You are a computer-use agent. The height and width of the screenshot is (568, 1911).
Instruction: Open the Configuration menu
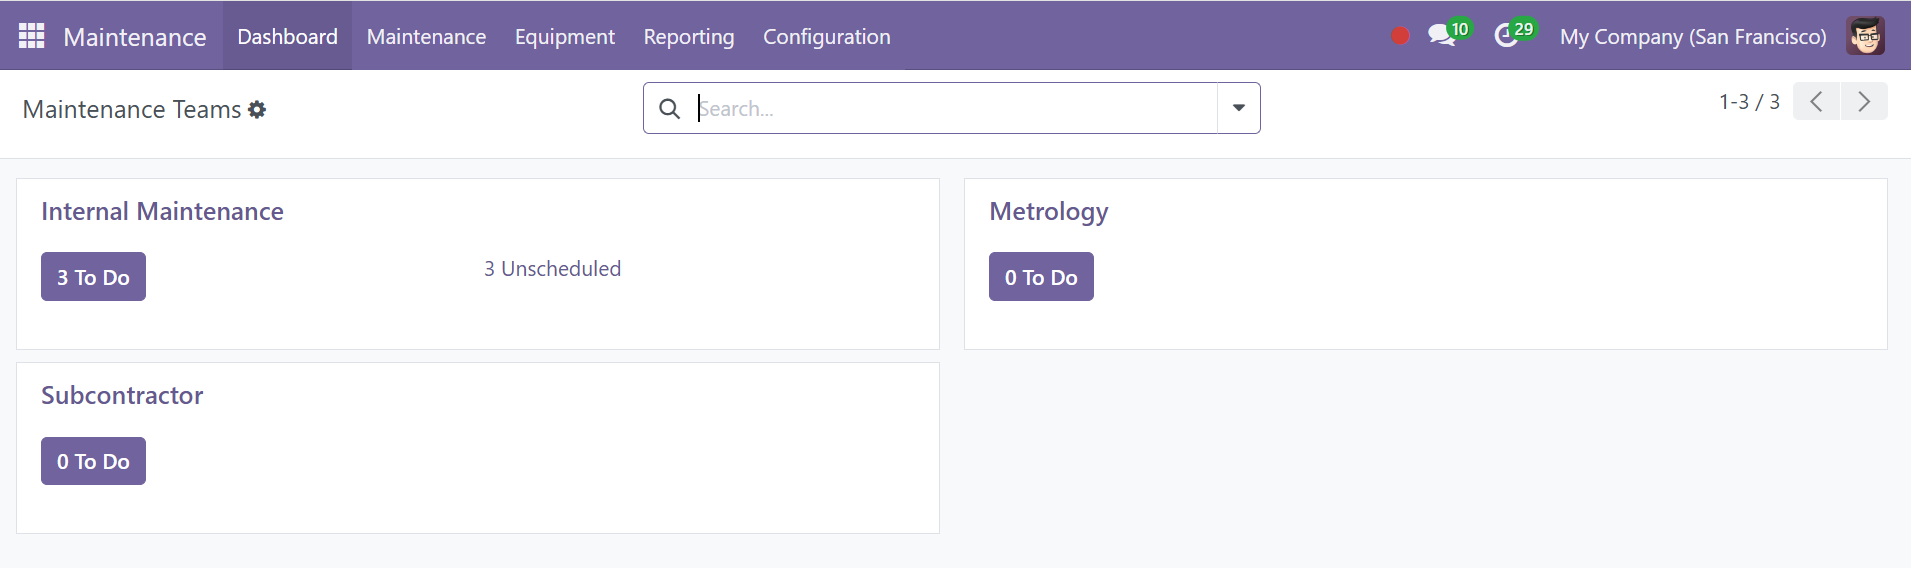[x=827, y=37]
